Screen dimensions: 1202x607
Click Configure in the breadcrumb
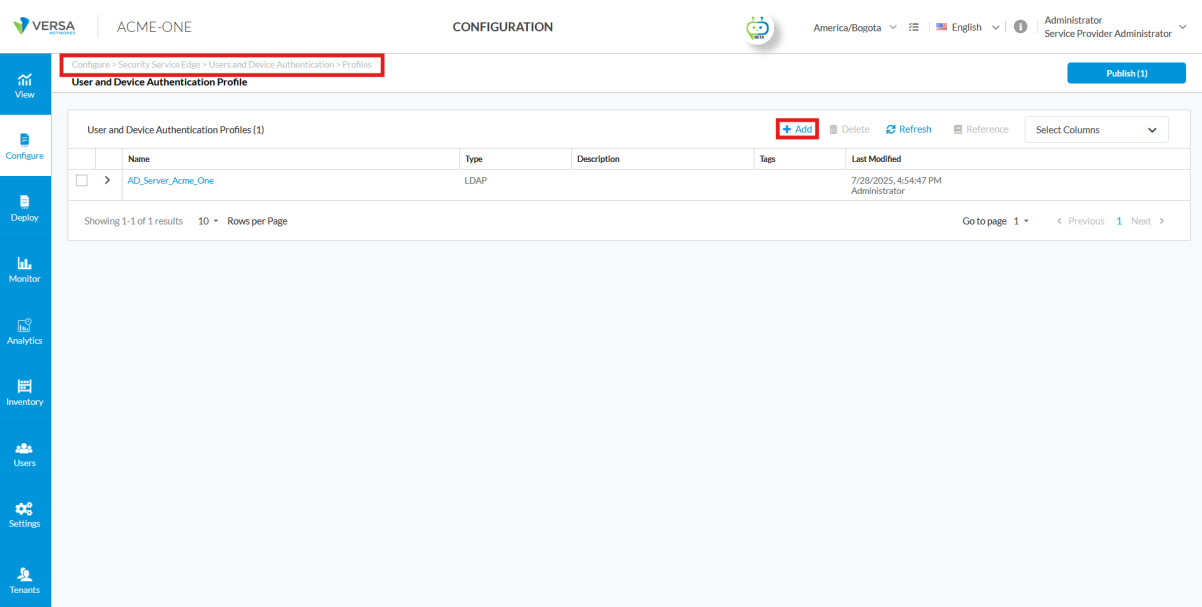(x=91, y=65)
